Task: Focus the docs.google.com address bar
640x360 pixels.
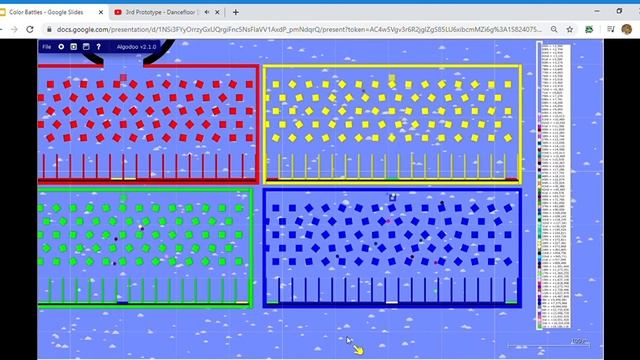Action: (299, 29)
